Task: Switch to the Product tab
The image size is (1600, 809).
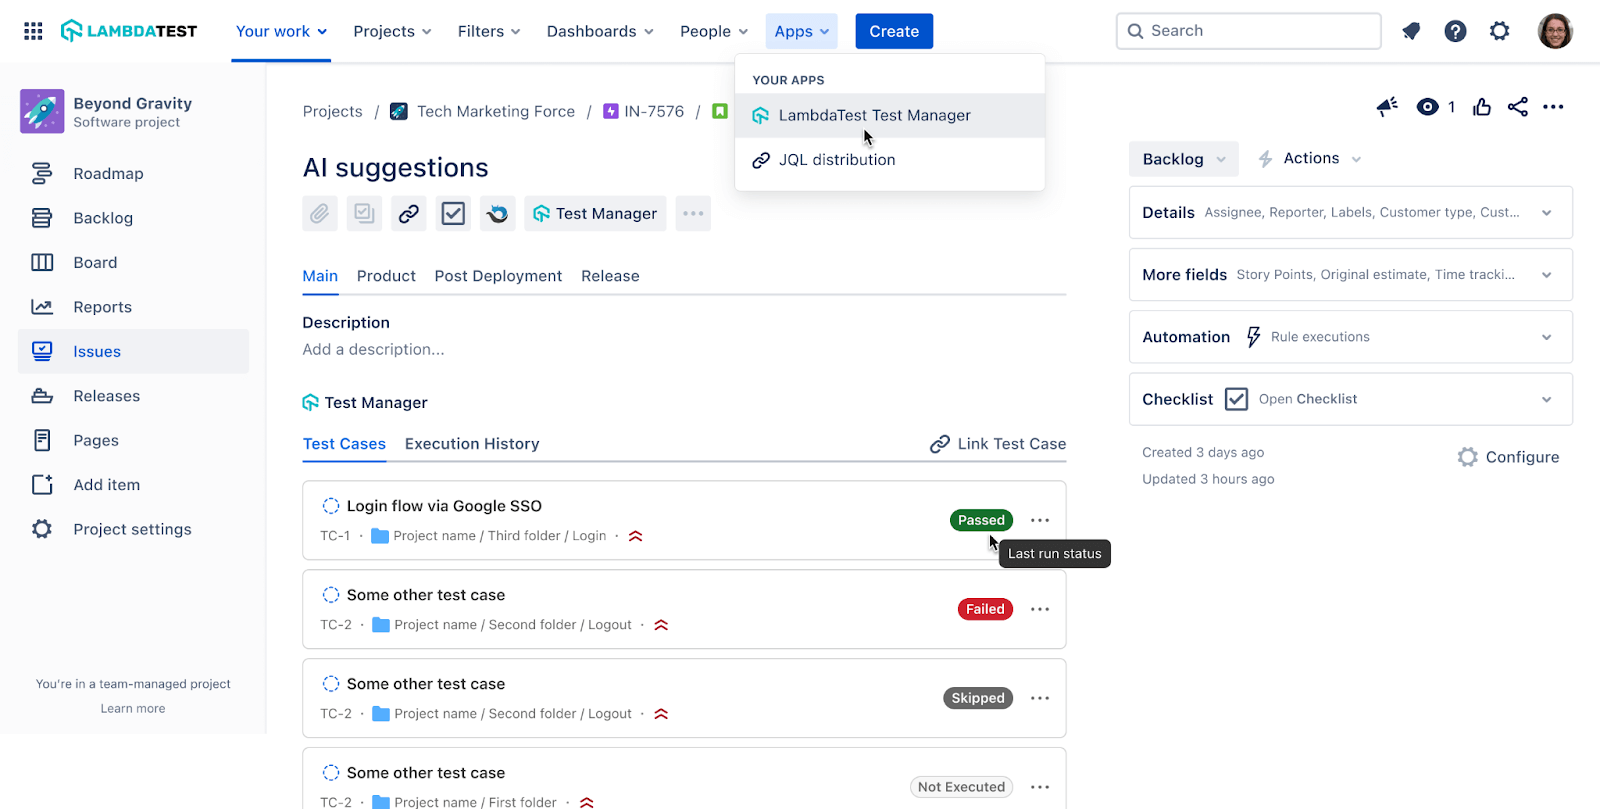Action: pos(386,276)
